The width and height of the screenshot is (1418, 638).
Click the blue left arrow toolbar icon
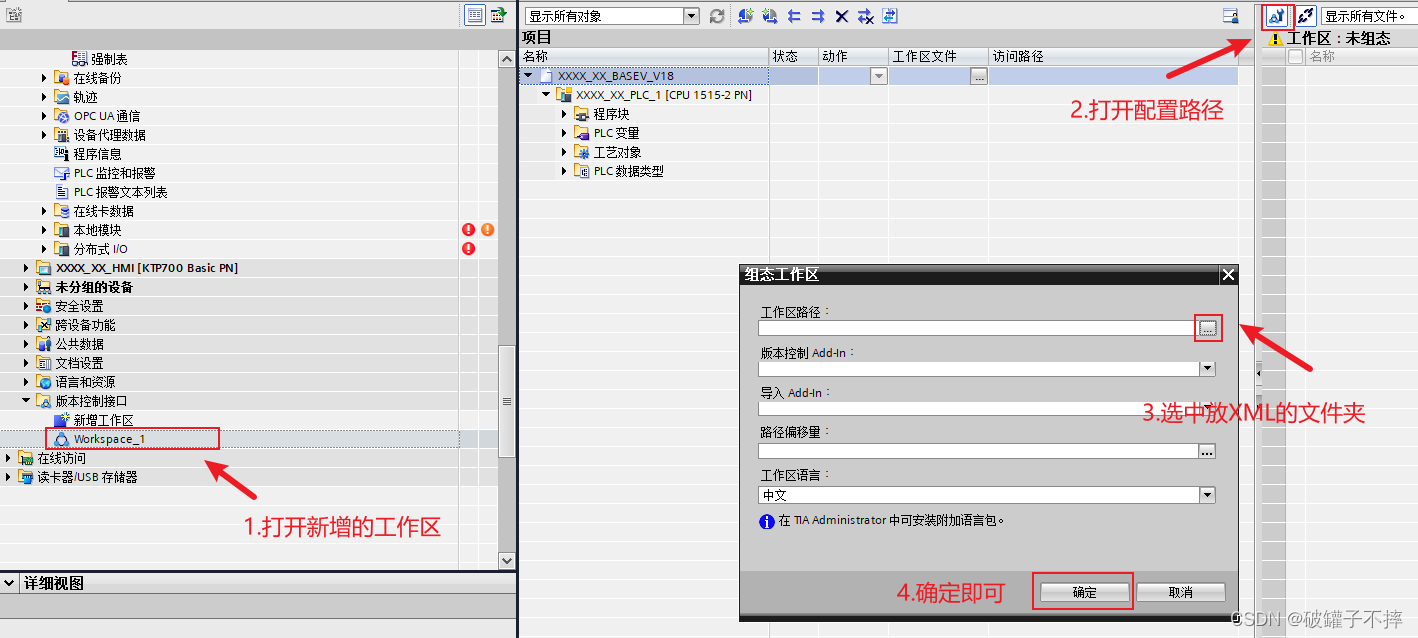[x=796, y=16]
